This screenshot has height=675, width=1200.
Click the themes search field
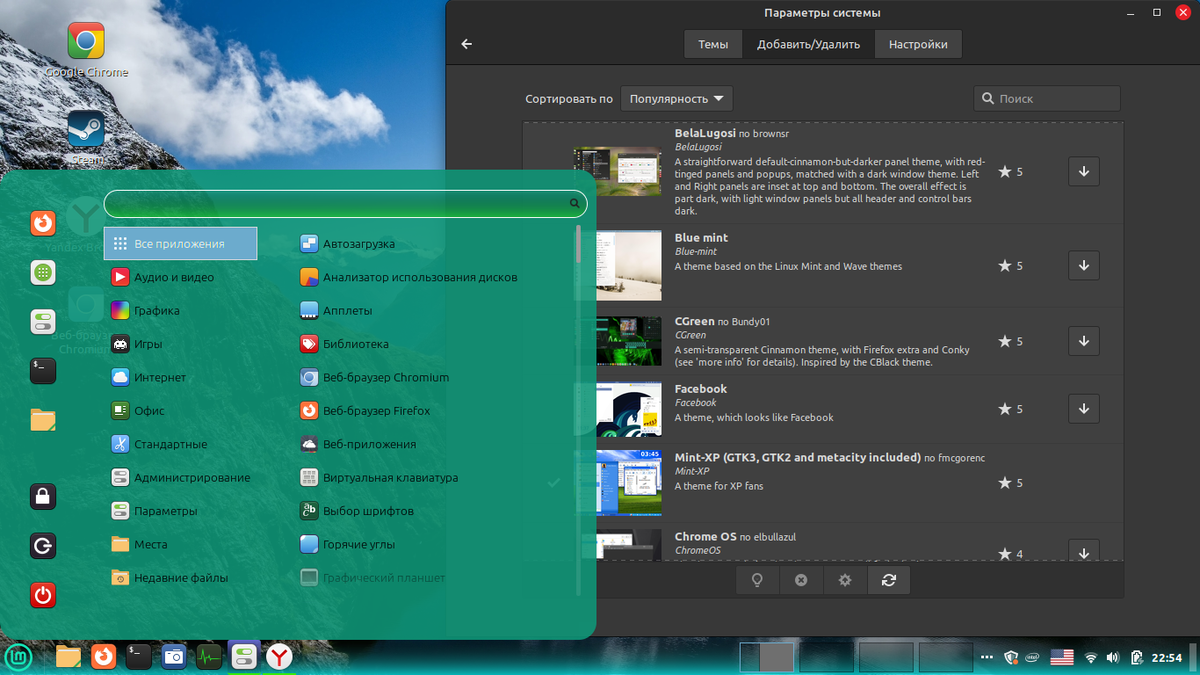(1047, 98)
